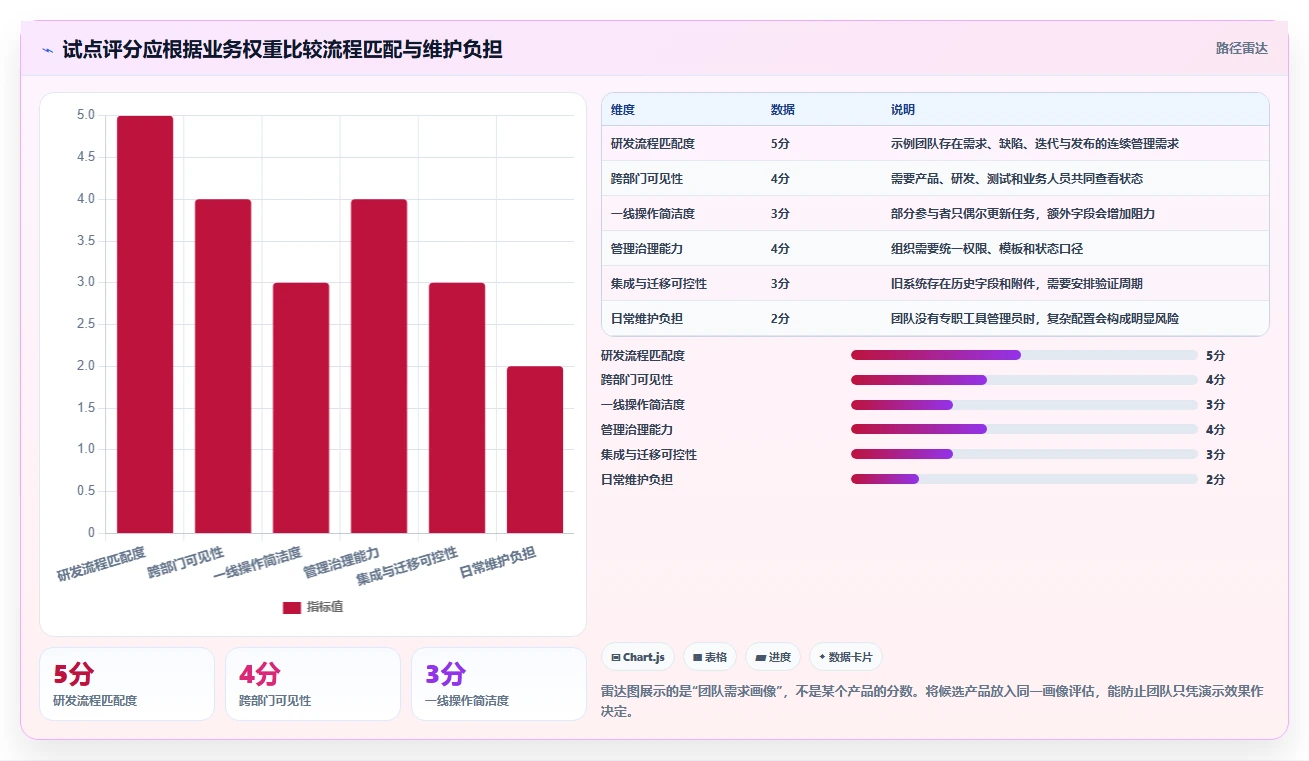Click the 管理治理能力 bar in chart
The height and width of the screenshot is (761, 1309).
point(379,366)
